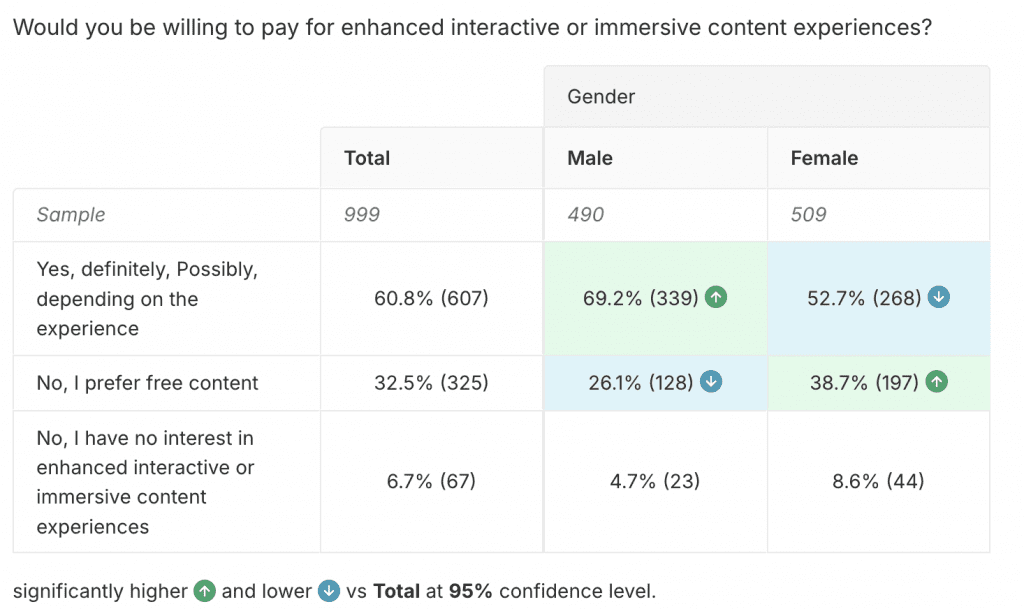
Task: Click the Male column header
Action: (x=590, y=158)
